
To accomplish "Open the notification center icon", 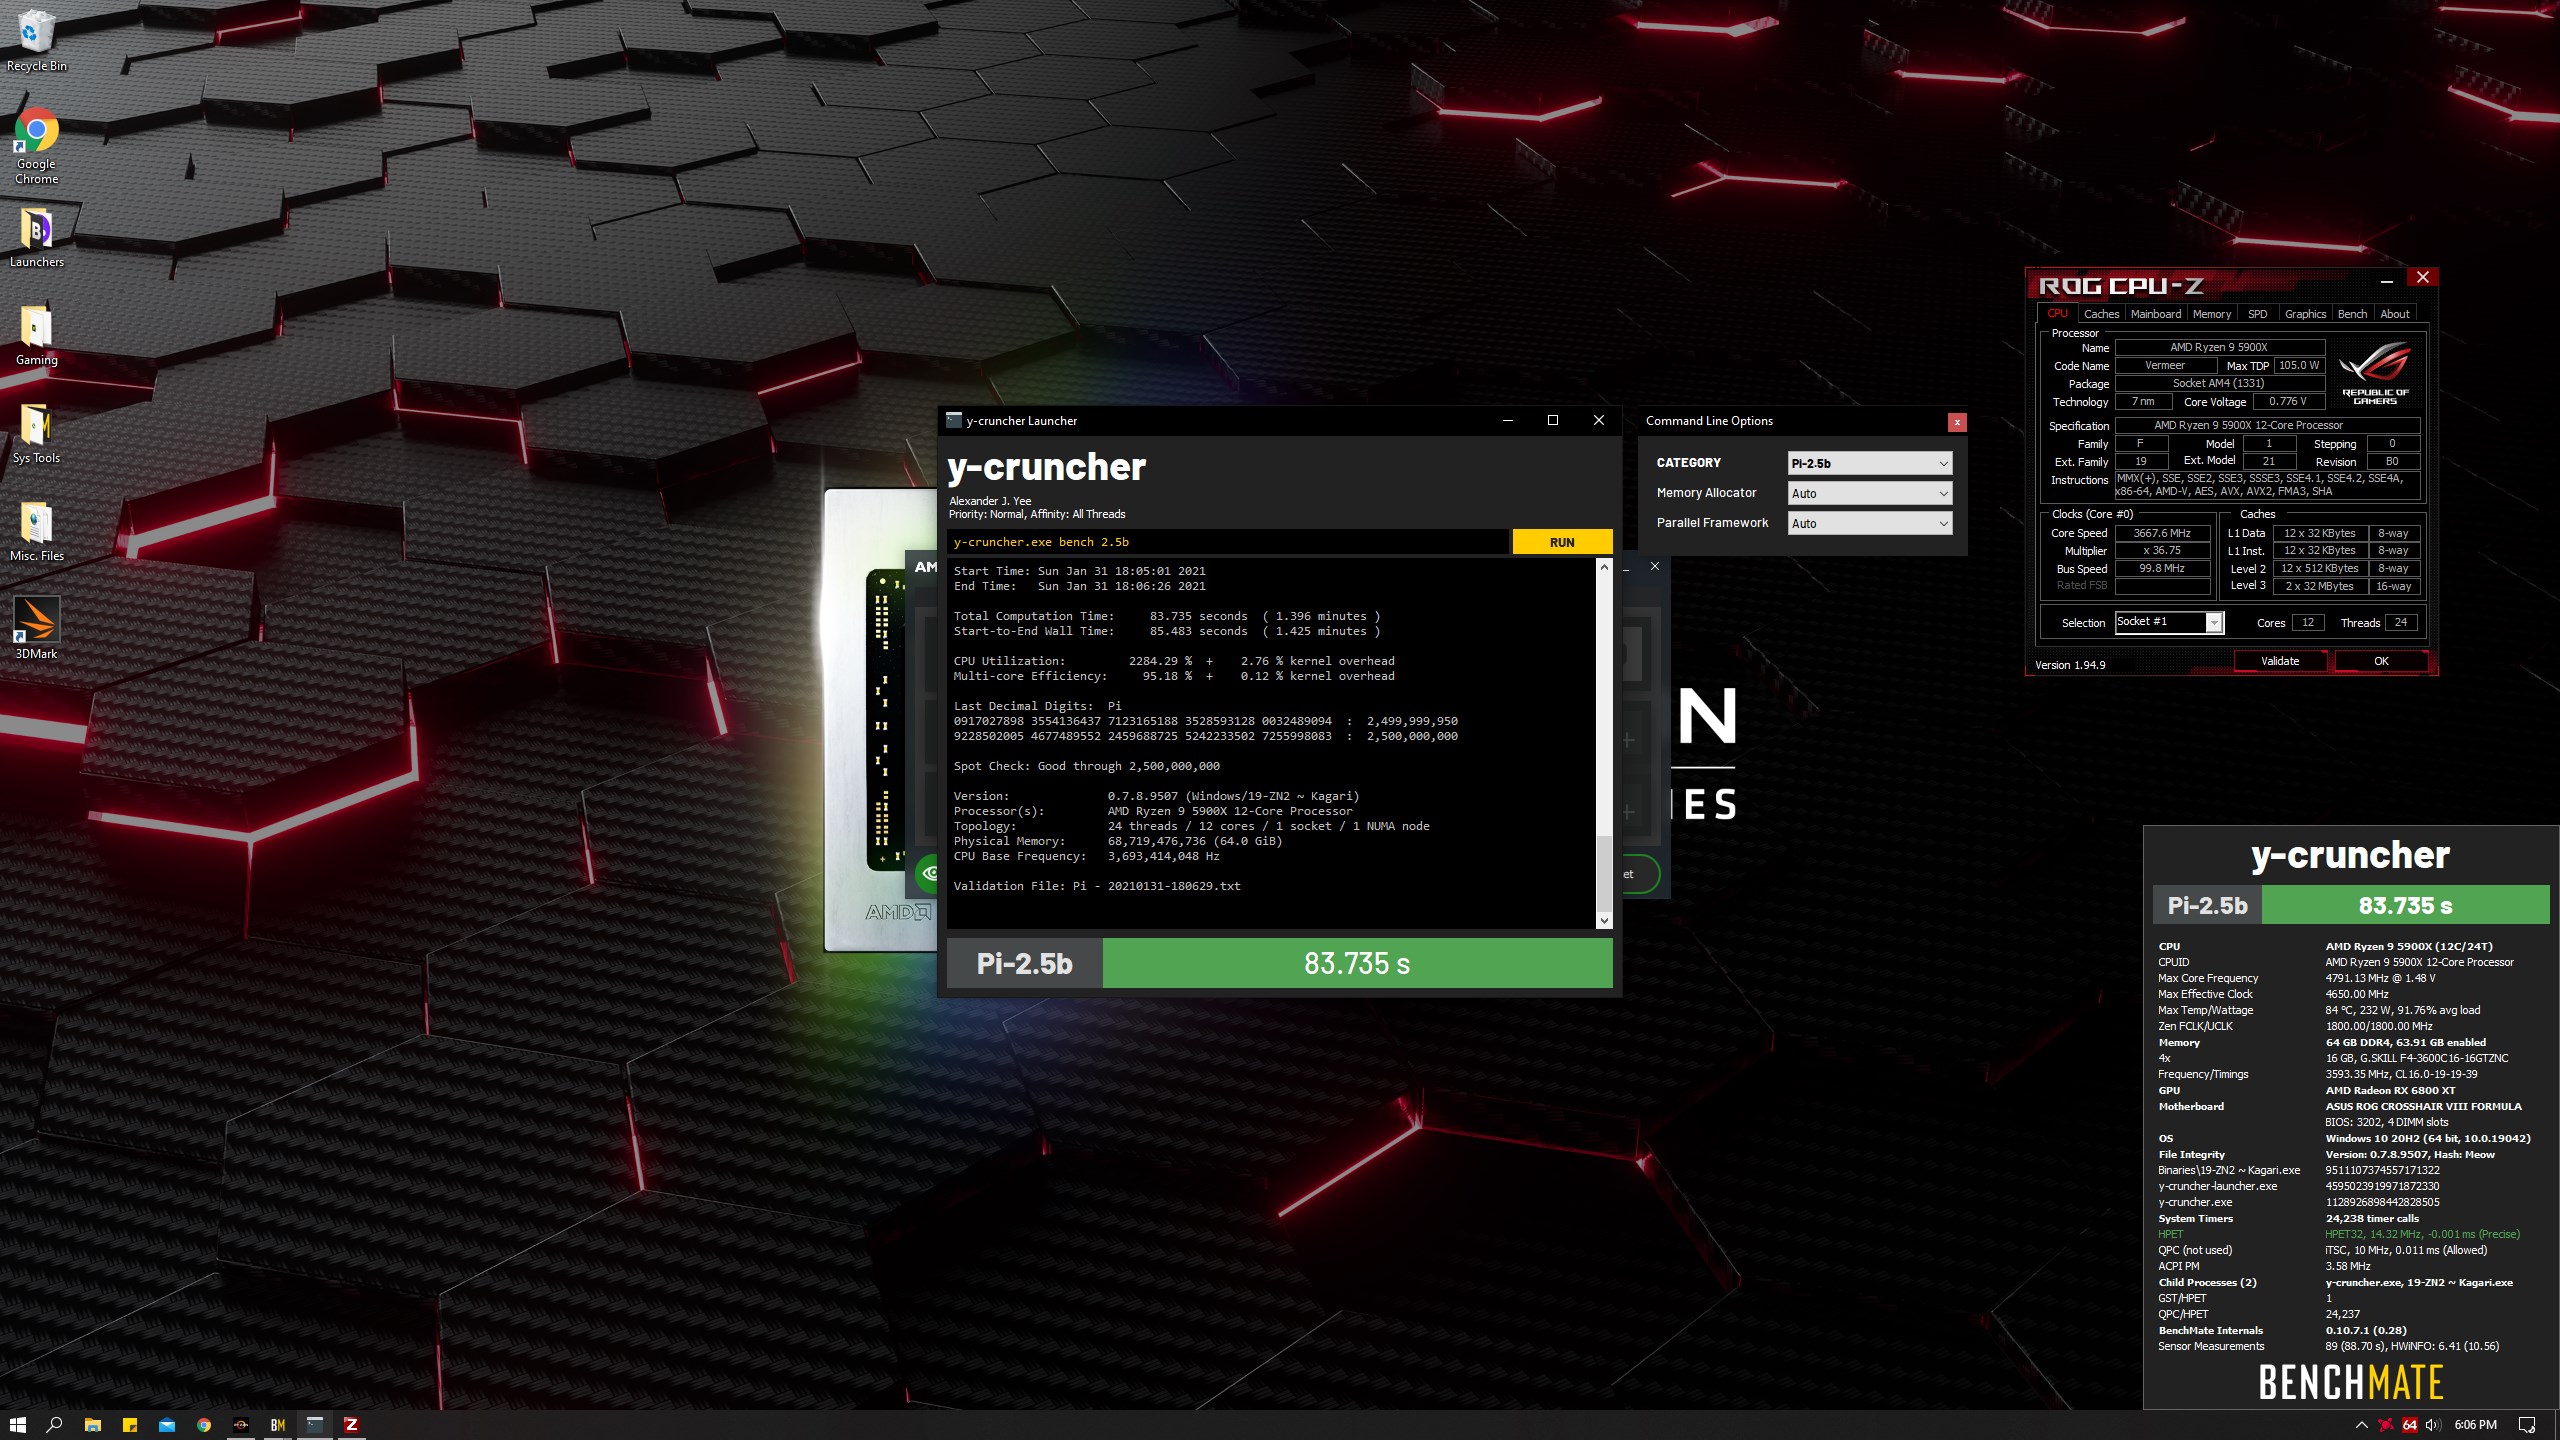I will [x=2527, y=1425].
